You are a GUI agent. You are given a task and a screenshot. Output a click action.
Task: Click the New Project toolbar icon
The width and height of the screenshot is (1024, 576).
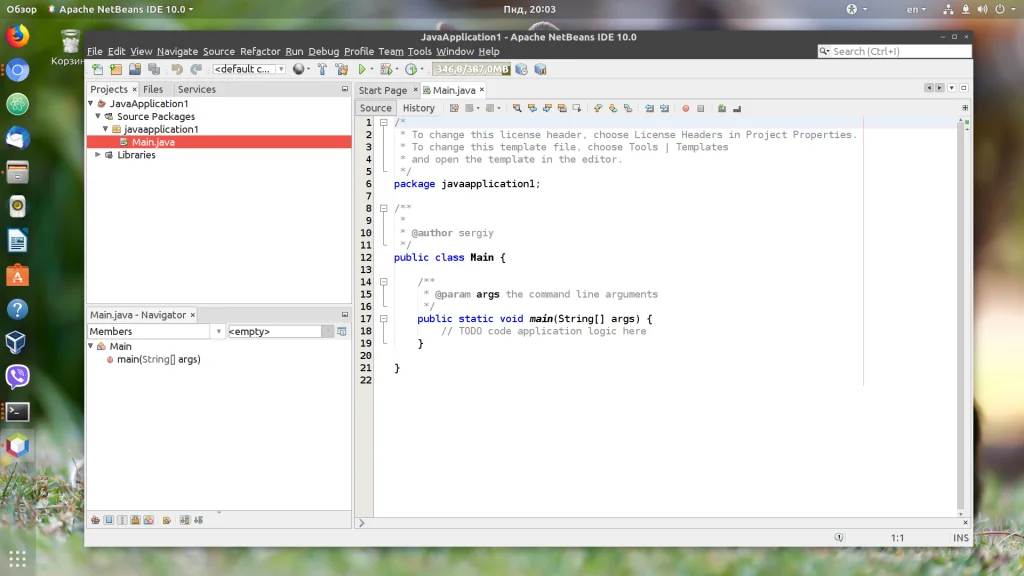(x=116, y=69)
